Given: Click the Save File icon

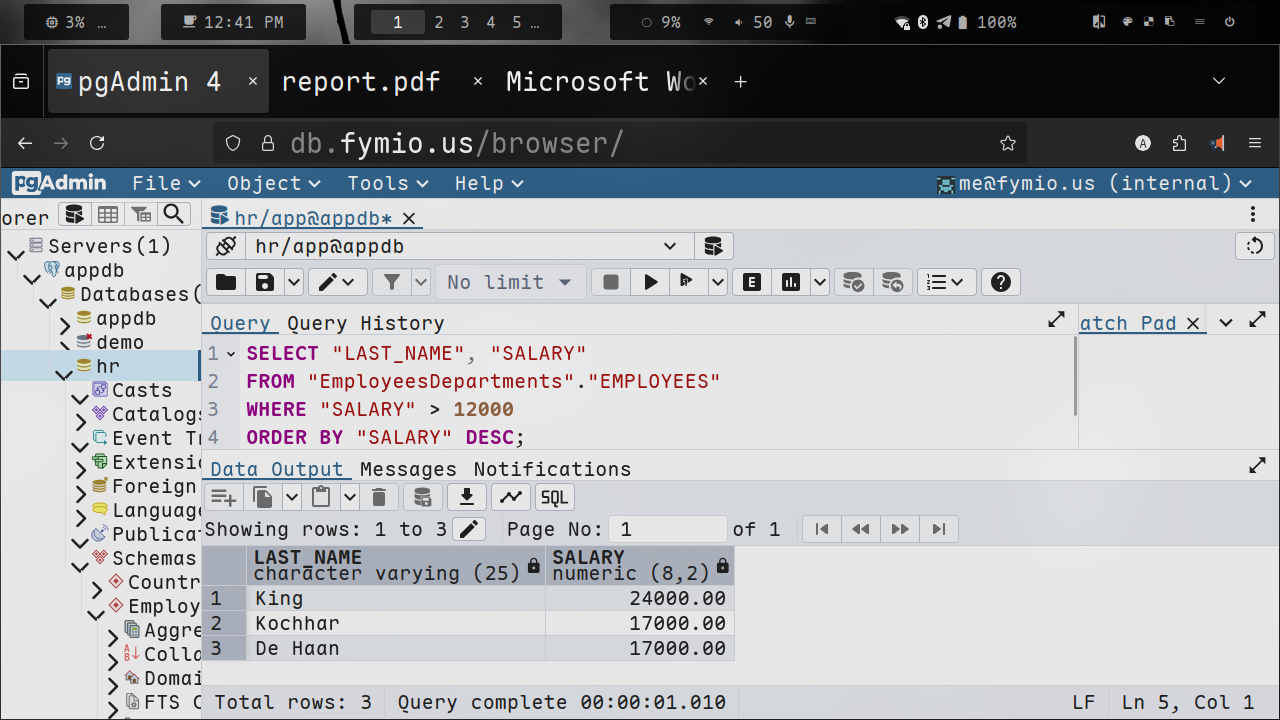Looking at the screenshot, I should [264, 282].
